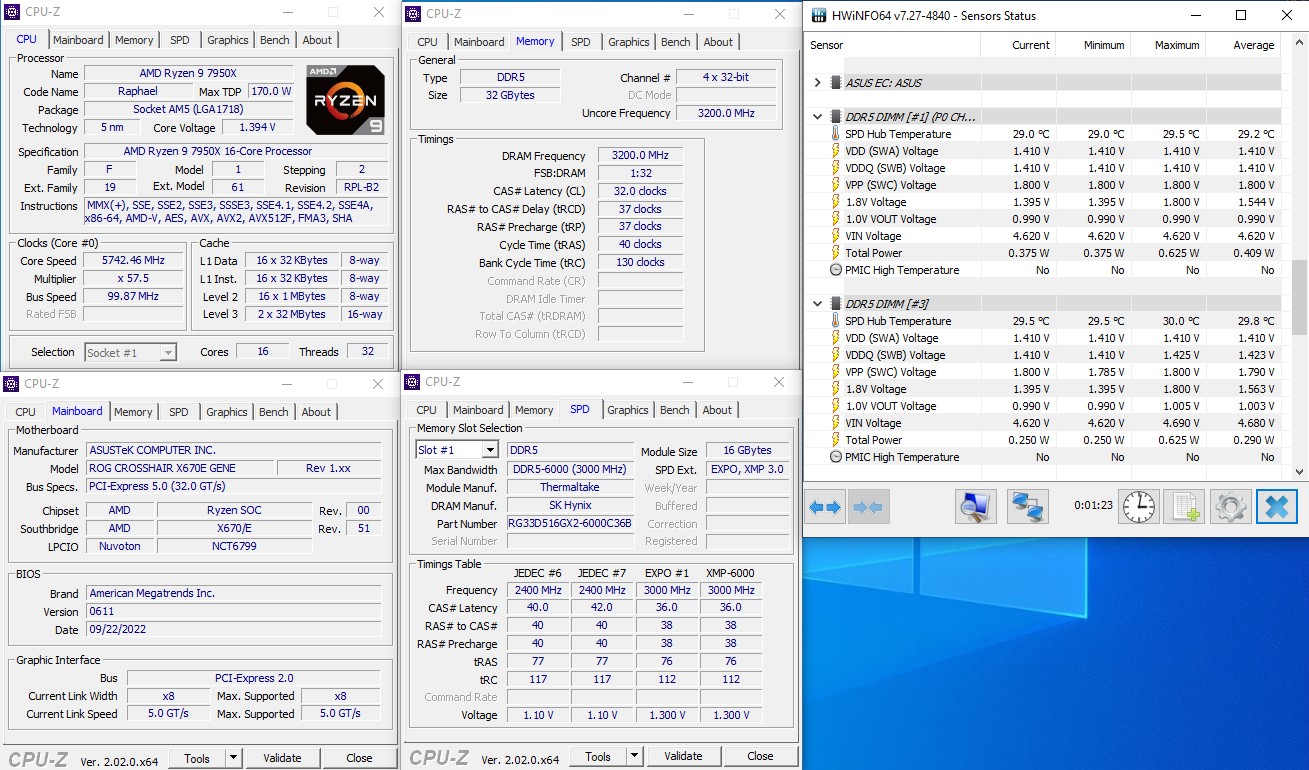This screenshot has width=1309, height=770.
Task: Click the ROG CROSSHAIR X670E GENE model field
Action: [x=178, y=468]
